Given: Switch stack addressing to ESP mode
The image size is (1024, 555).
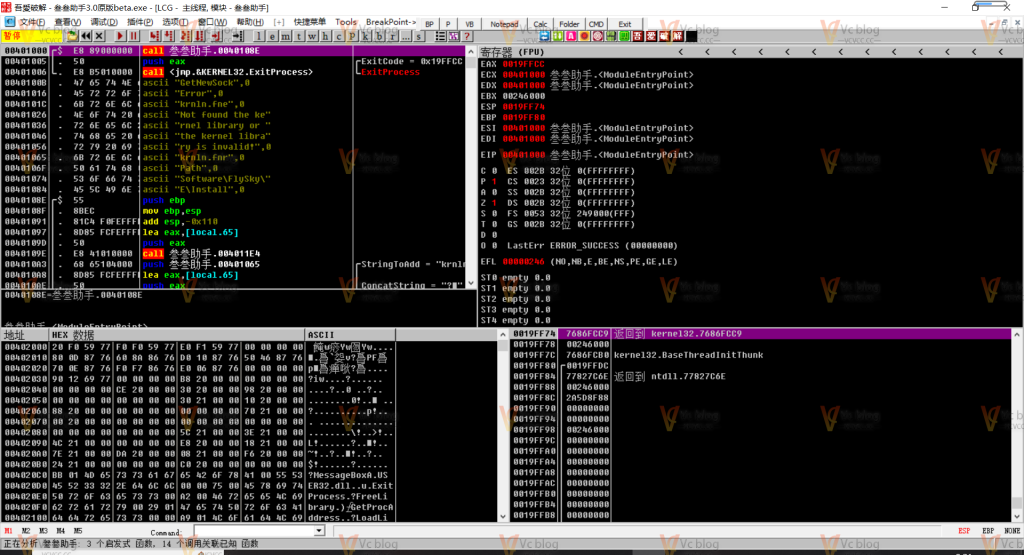Looking at the screenshot, I should coord(965,531).
